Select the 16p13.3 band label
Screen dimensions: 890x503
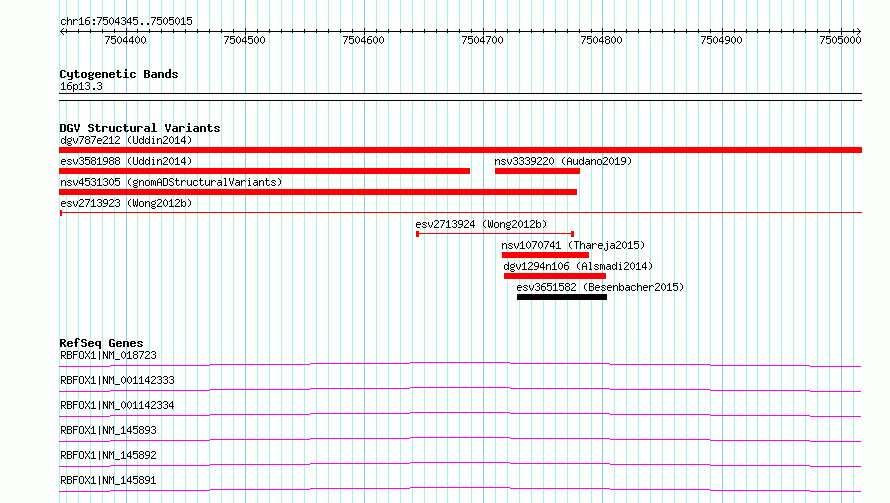click(81, 86)
